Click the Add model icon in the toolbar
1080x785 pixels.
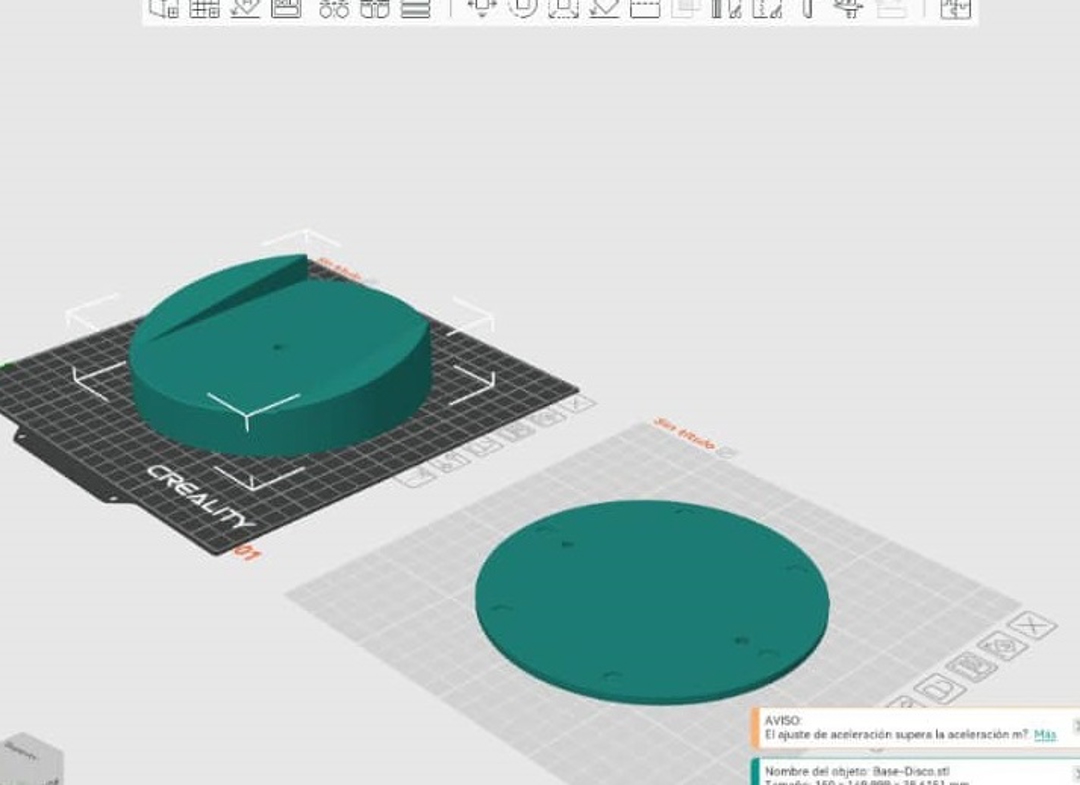(x=164, y=8)
